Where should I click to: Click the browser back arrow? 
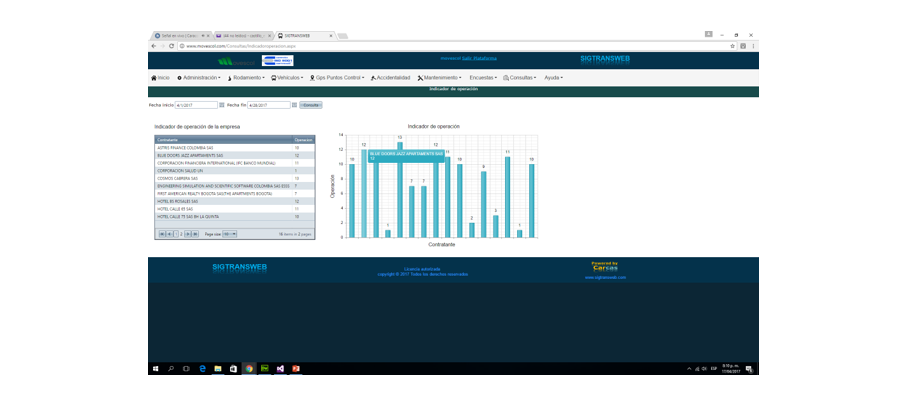click(x=153, y=46)
